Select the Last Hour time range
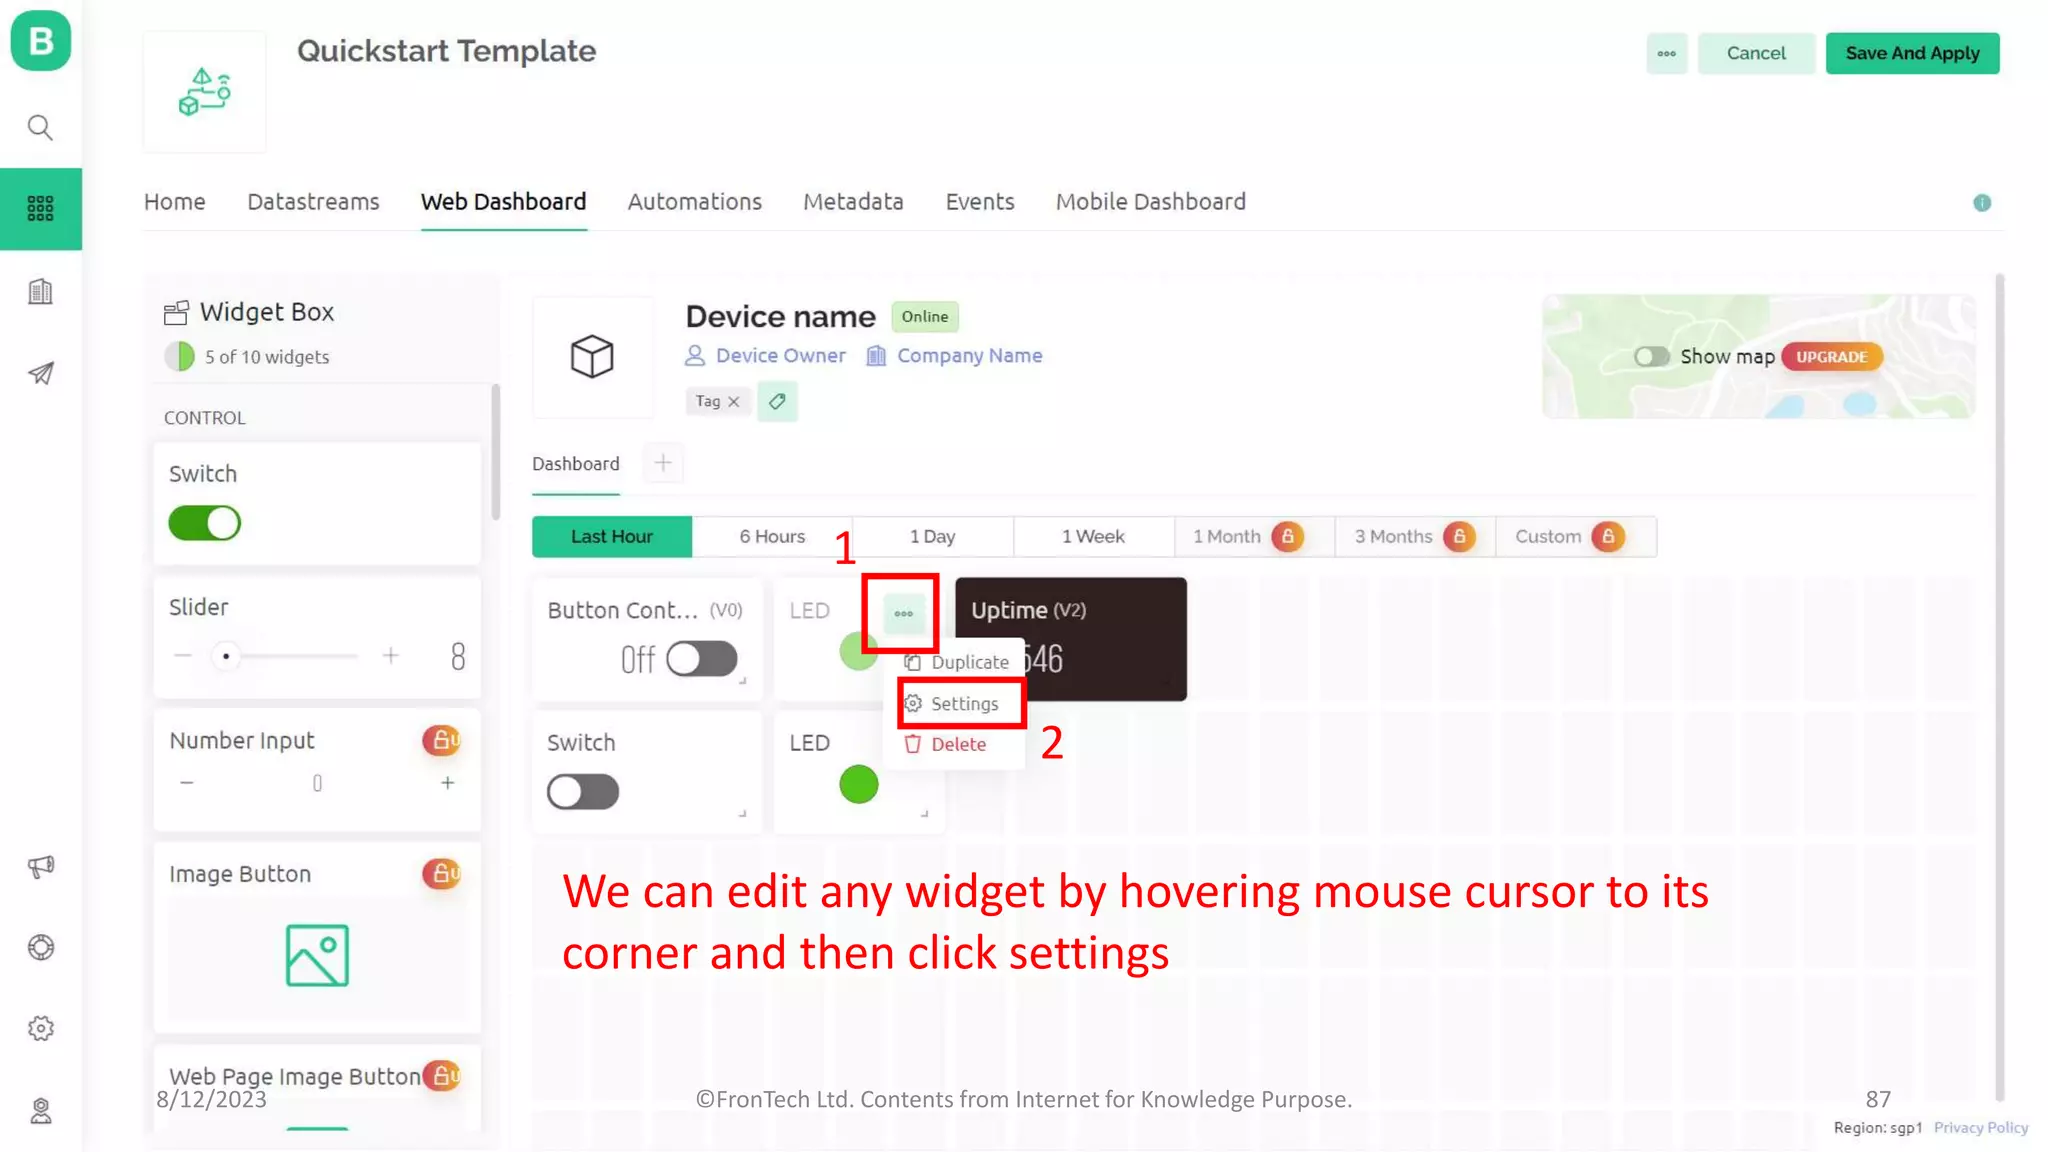Viewport: 2048px width, 1152px height. [612, 536]
